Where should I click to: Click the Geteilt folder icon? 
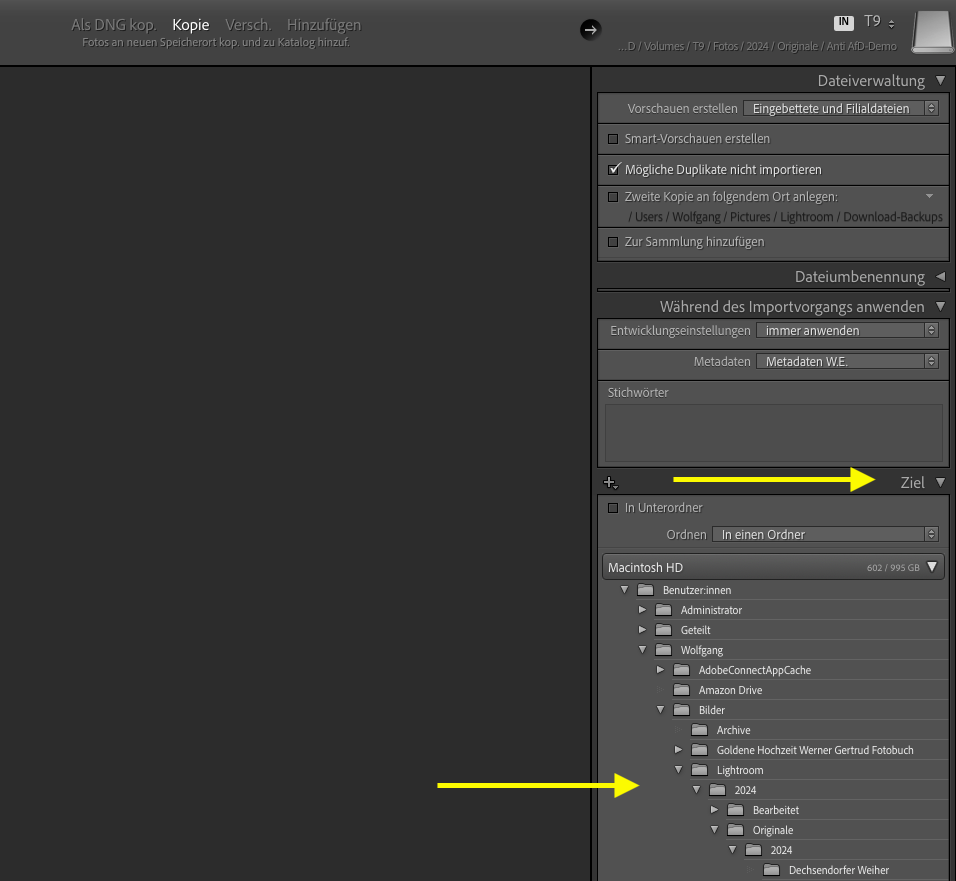(664, 630)
